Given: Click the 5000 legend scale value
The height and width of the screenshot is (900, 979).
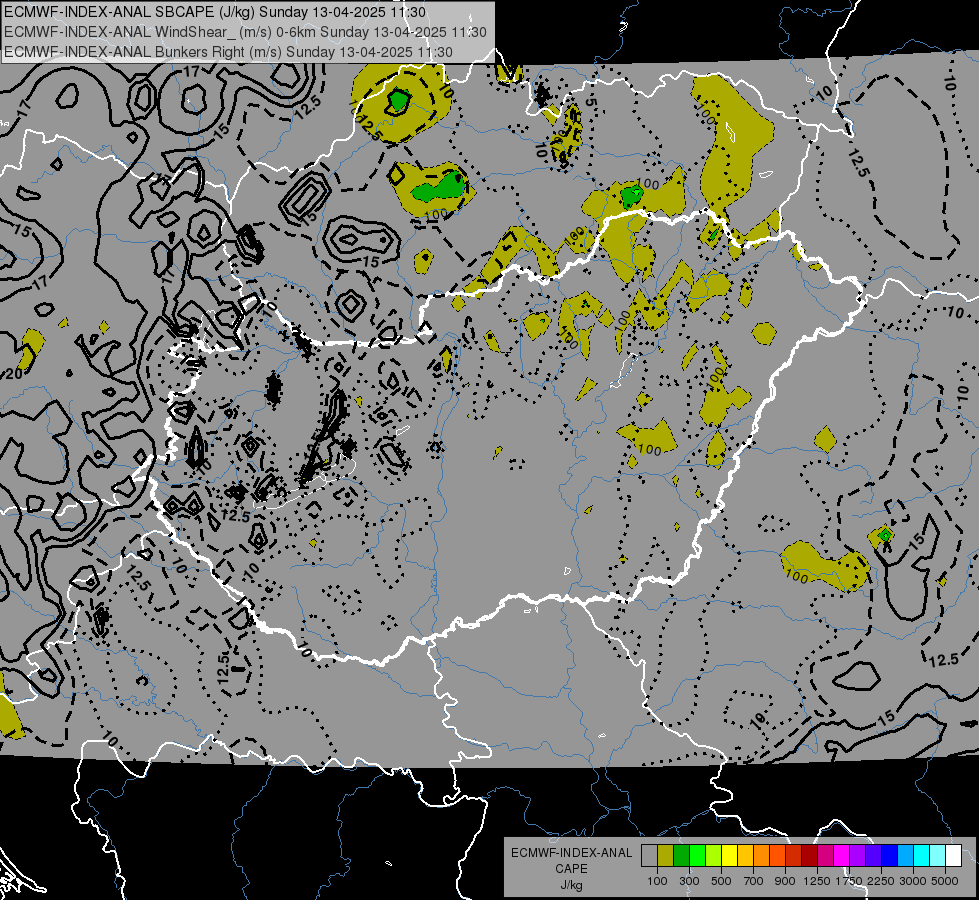Looking at the screenshot, I should (945, 881).
